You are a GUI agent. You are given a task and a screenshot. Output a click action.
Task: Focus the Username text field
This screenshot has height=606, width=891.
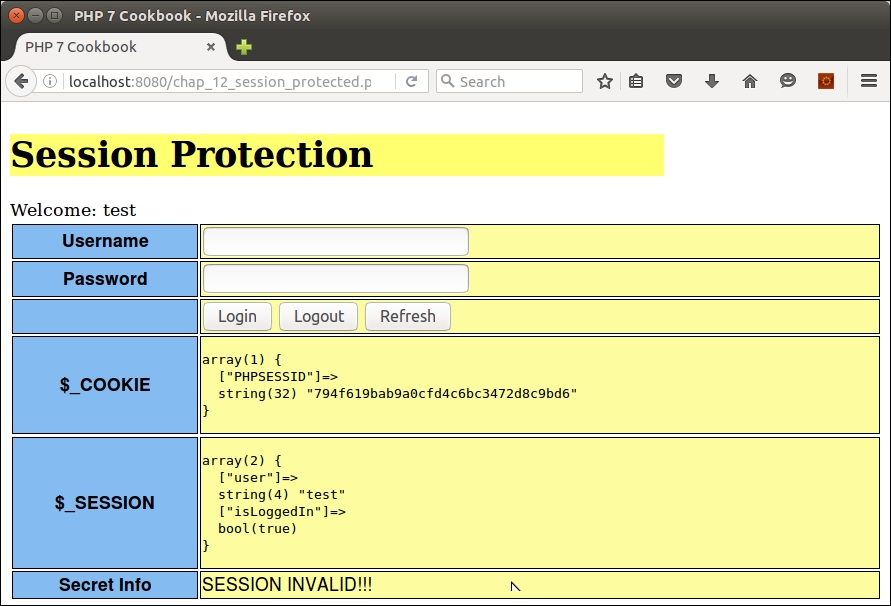tap(335, 242)
